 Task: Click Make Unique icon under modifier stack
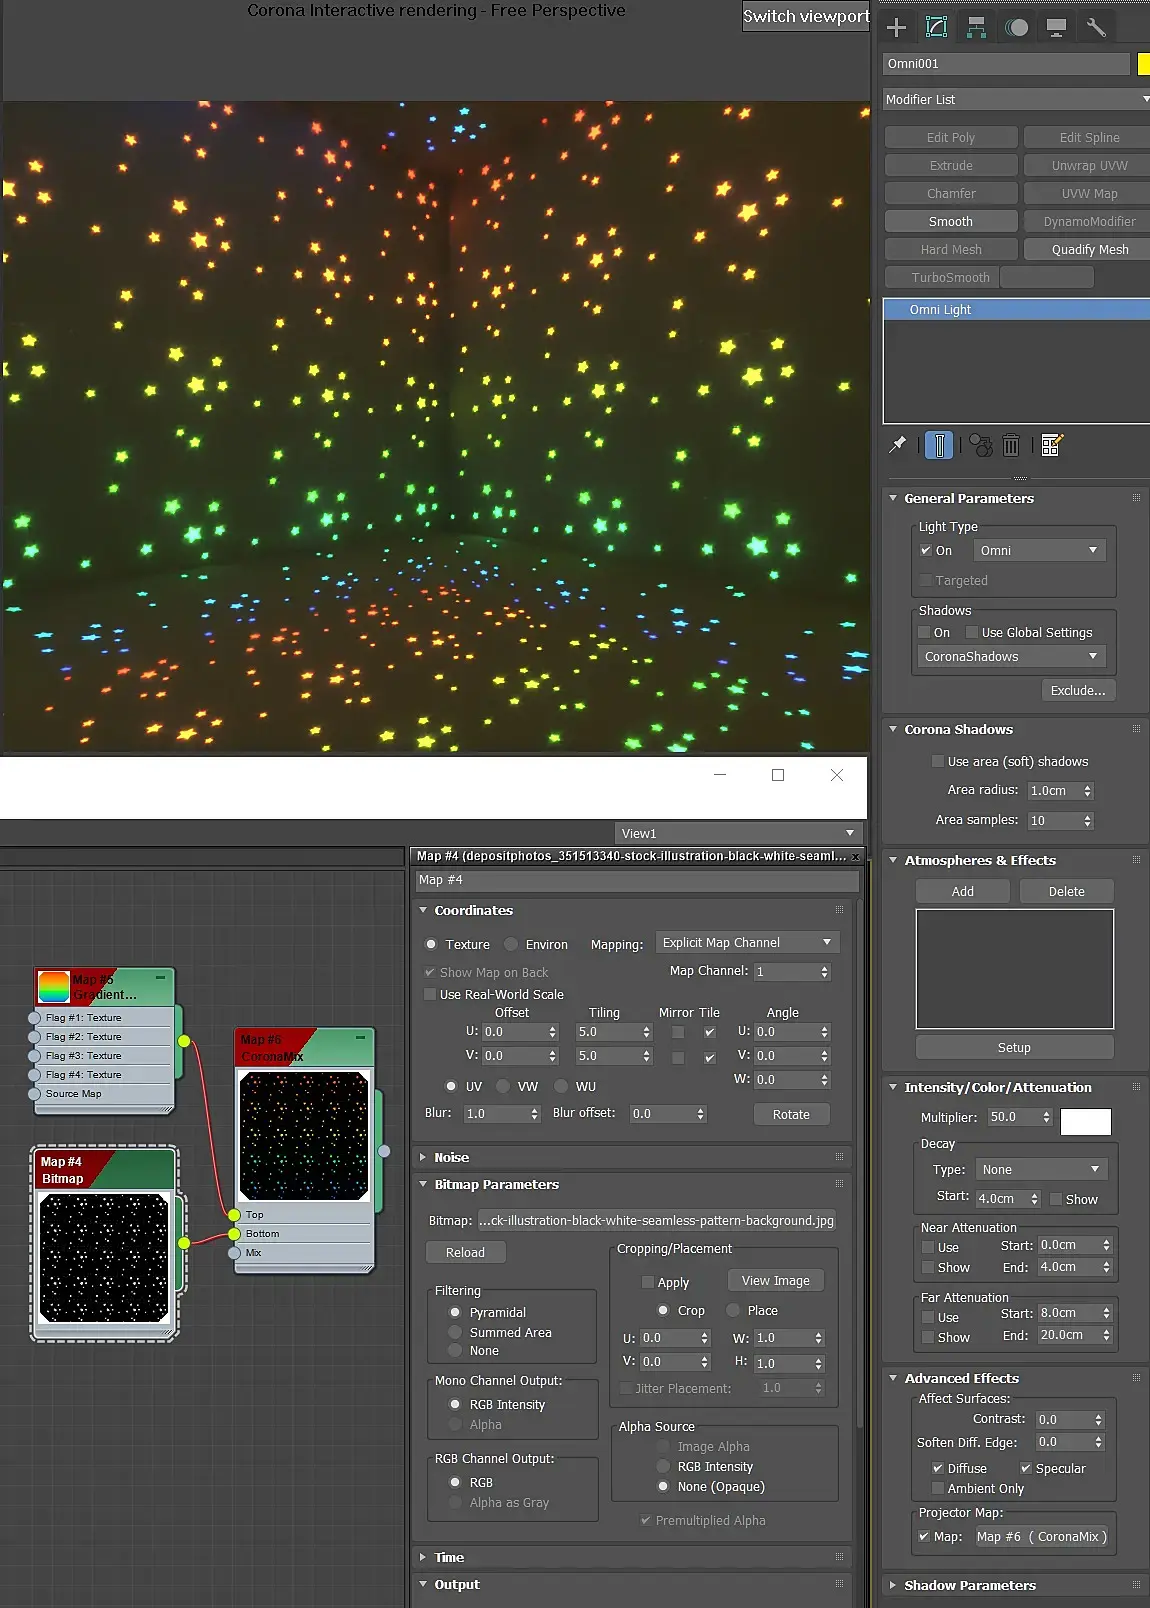coord(981,445)
